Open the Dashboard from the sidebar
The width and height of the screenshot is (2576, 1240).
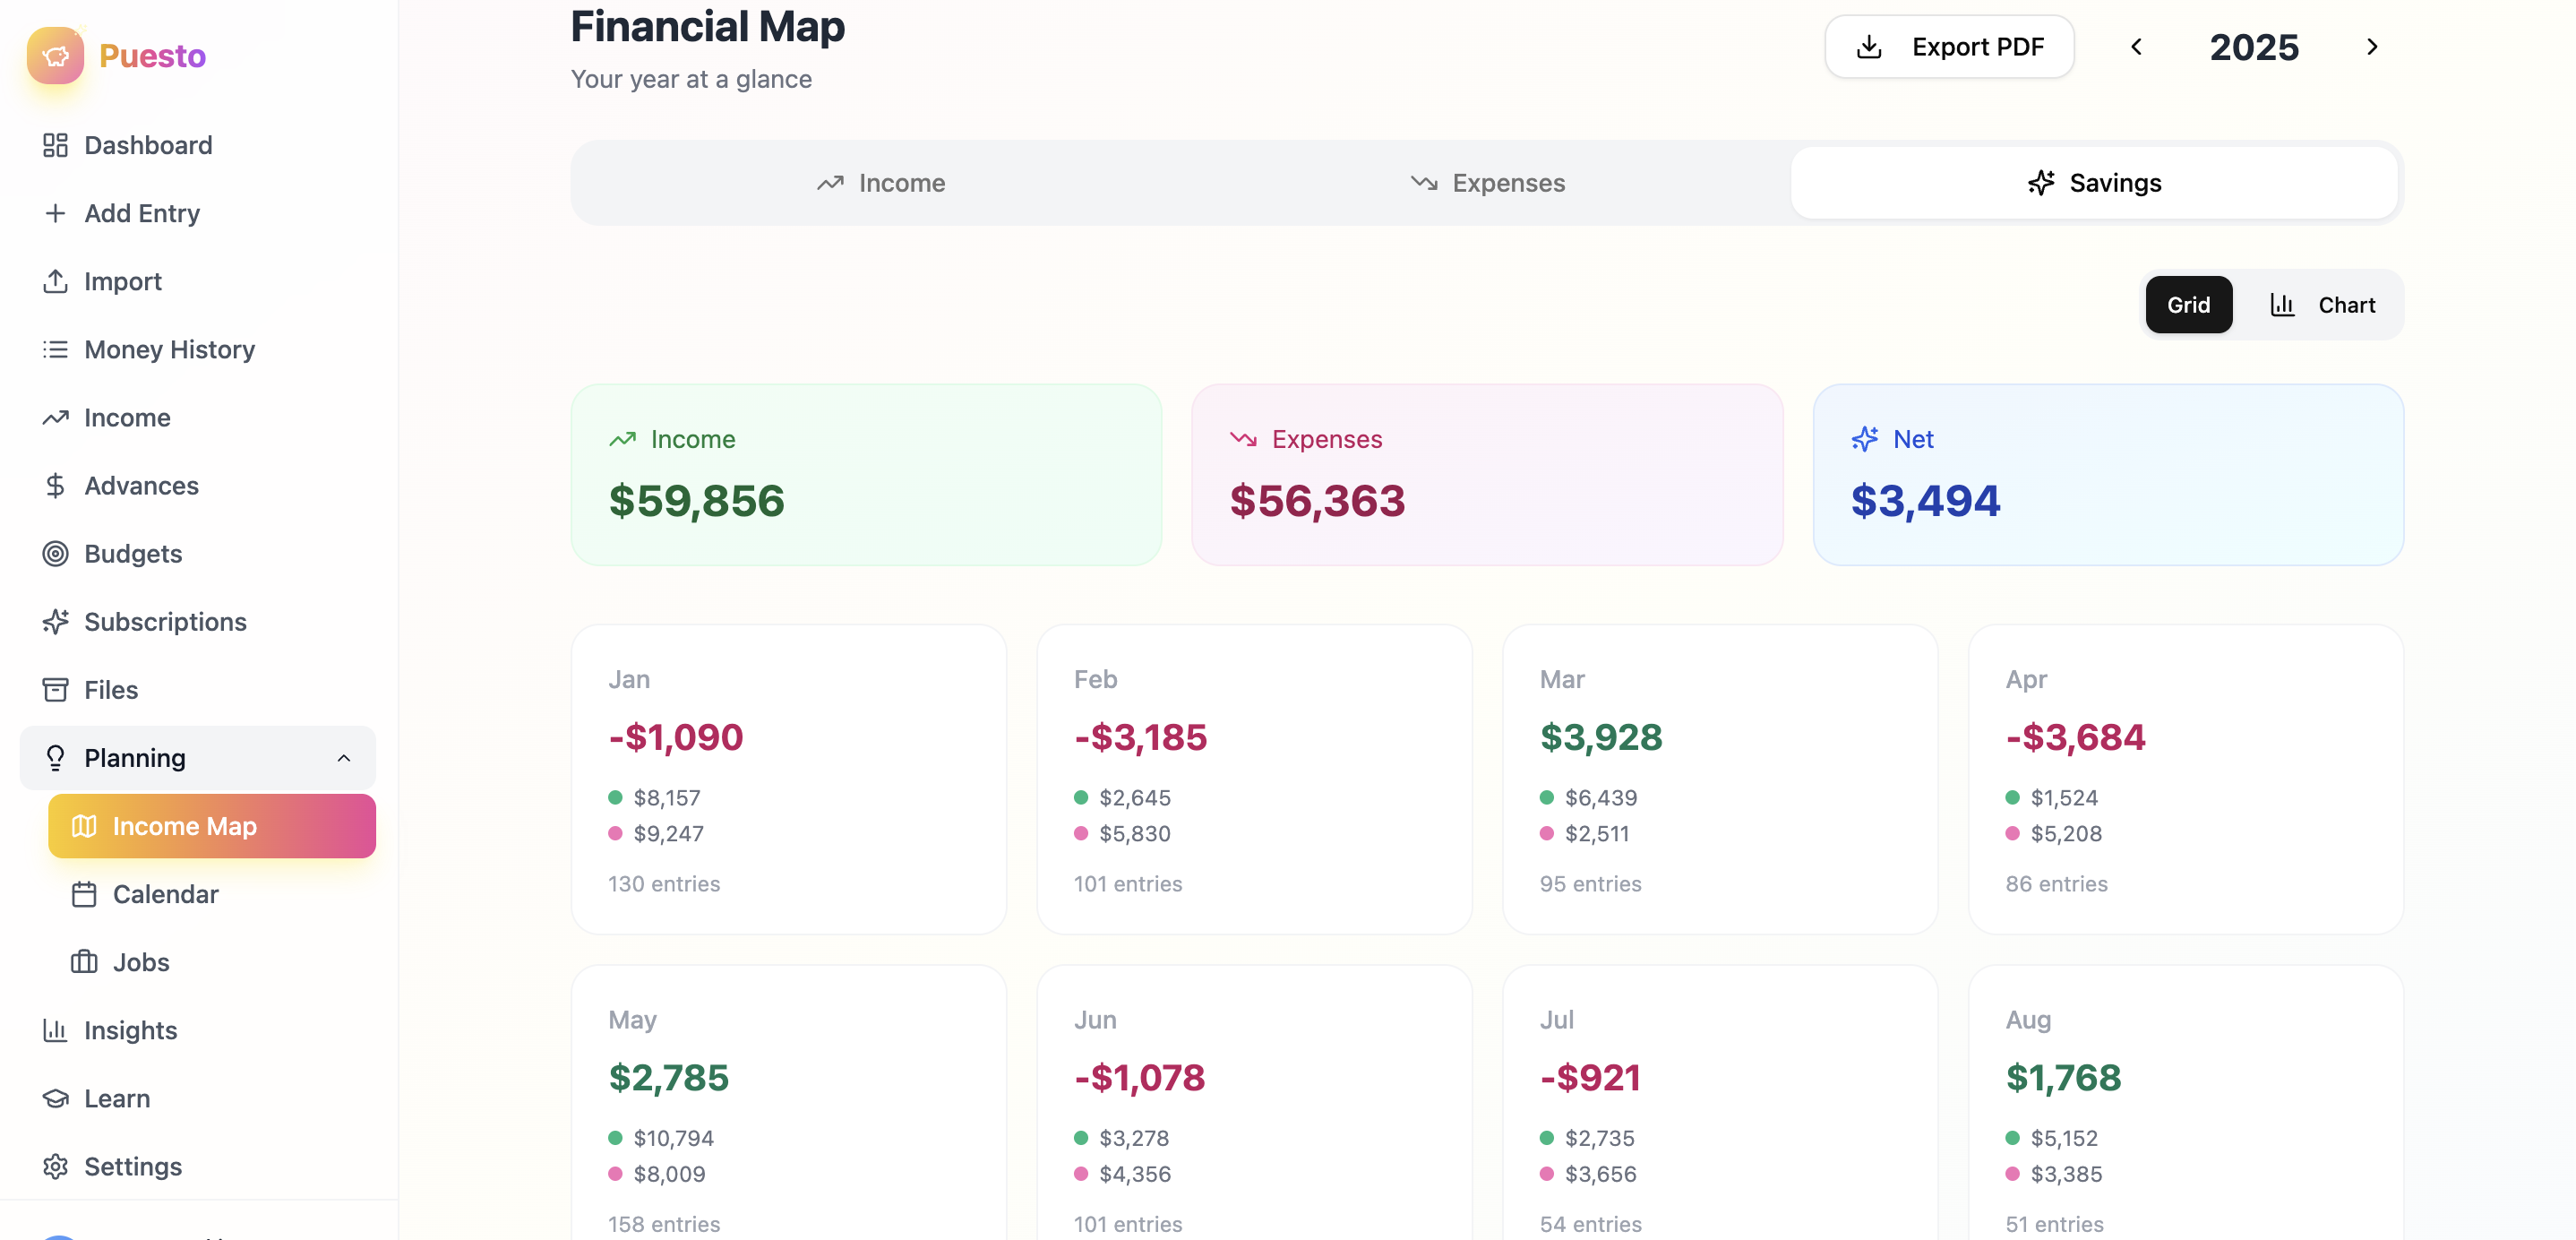click(148, 145)
